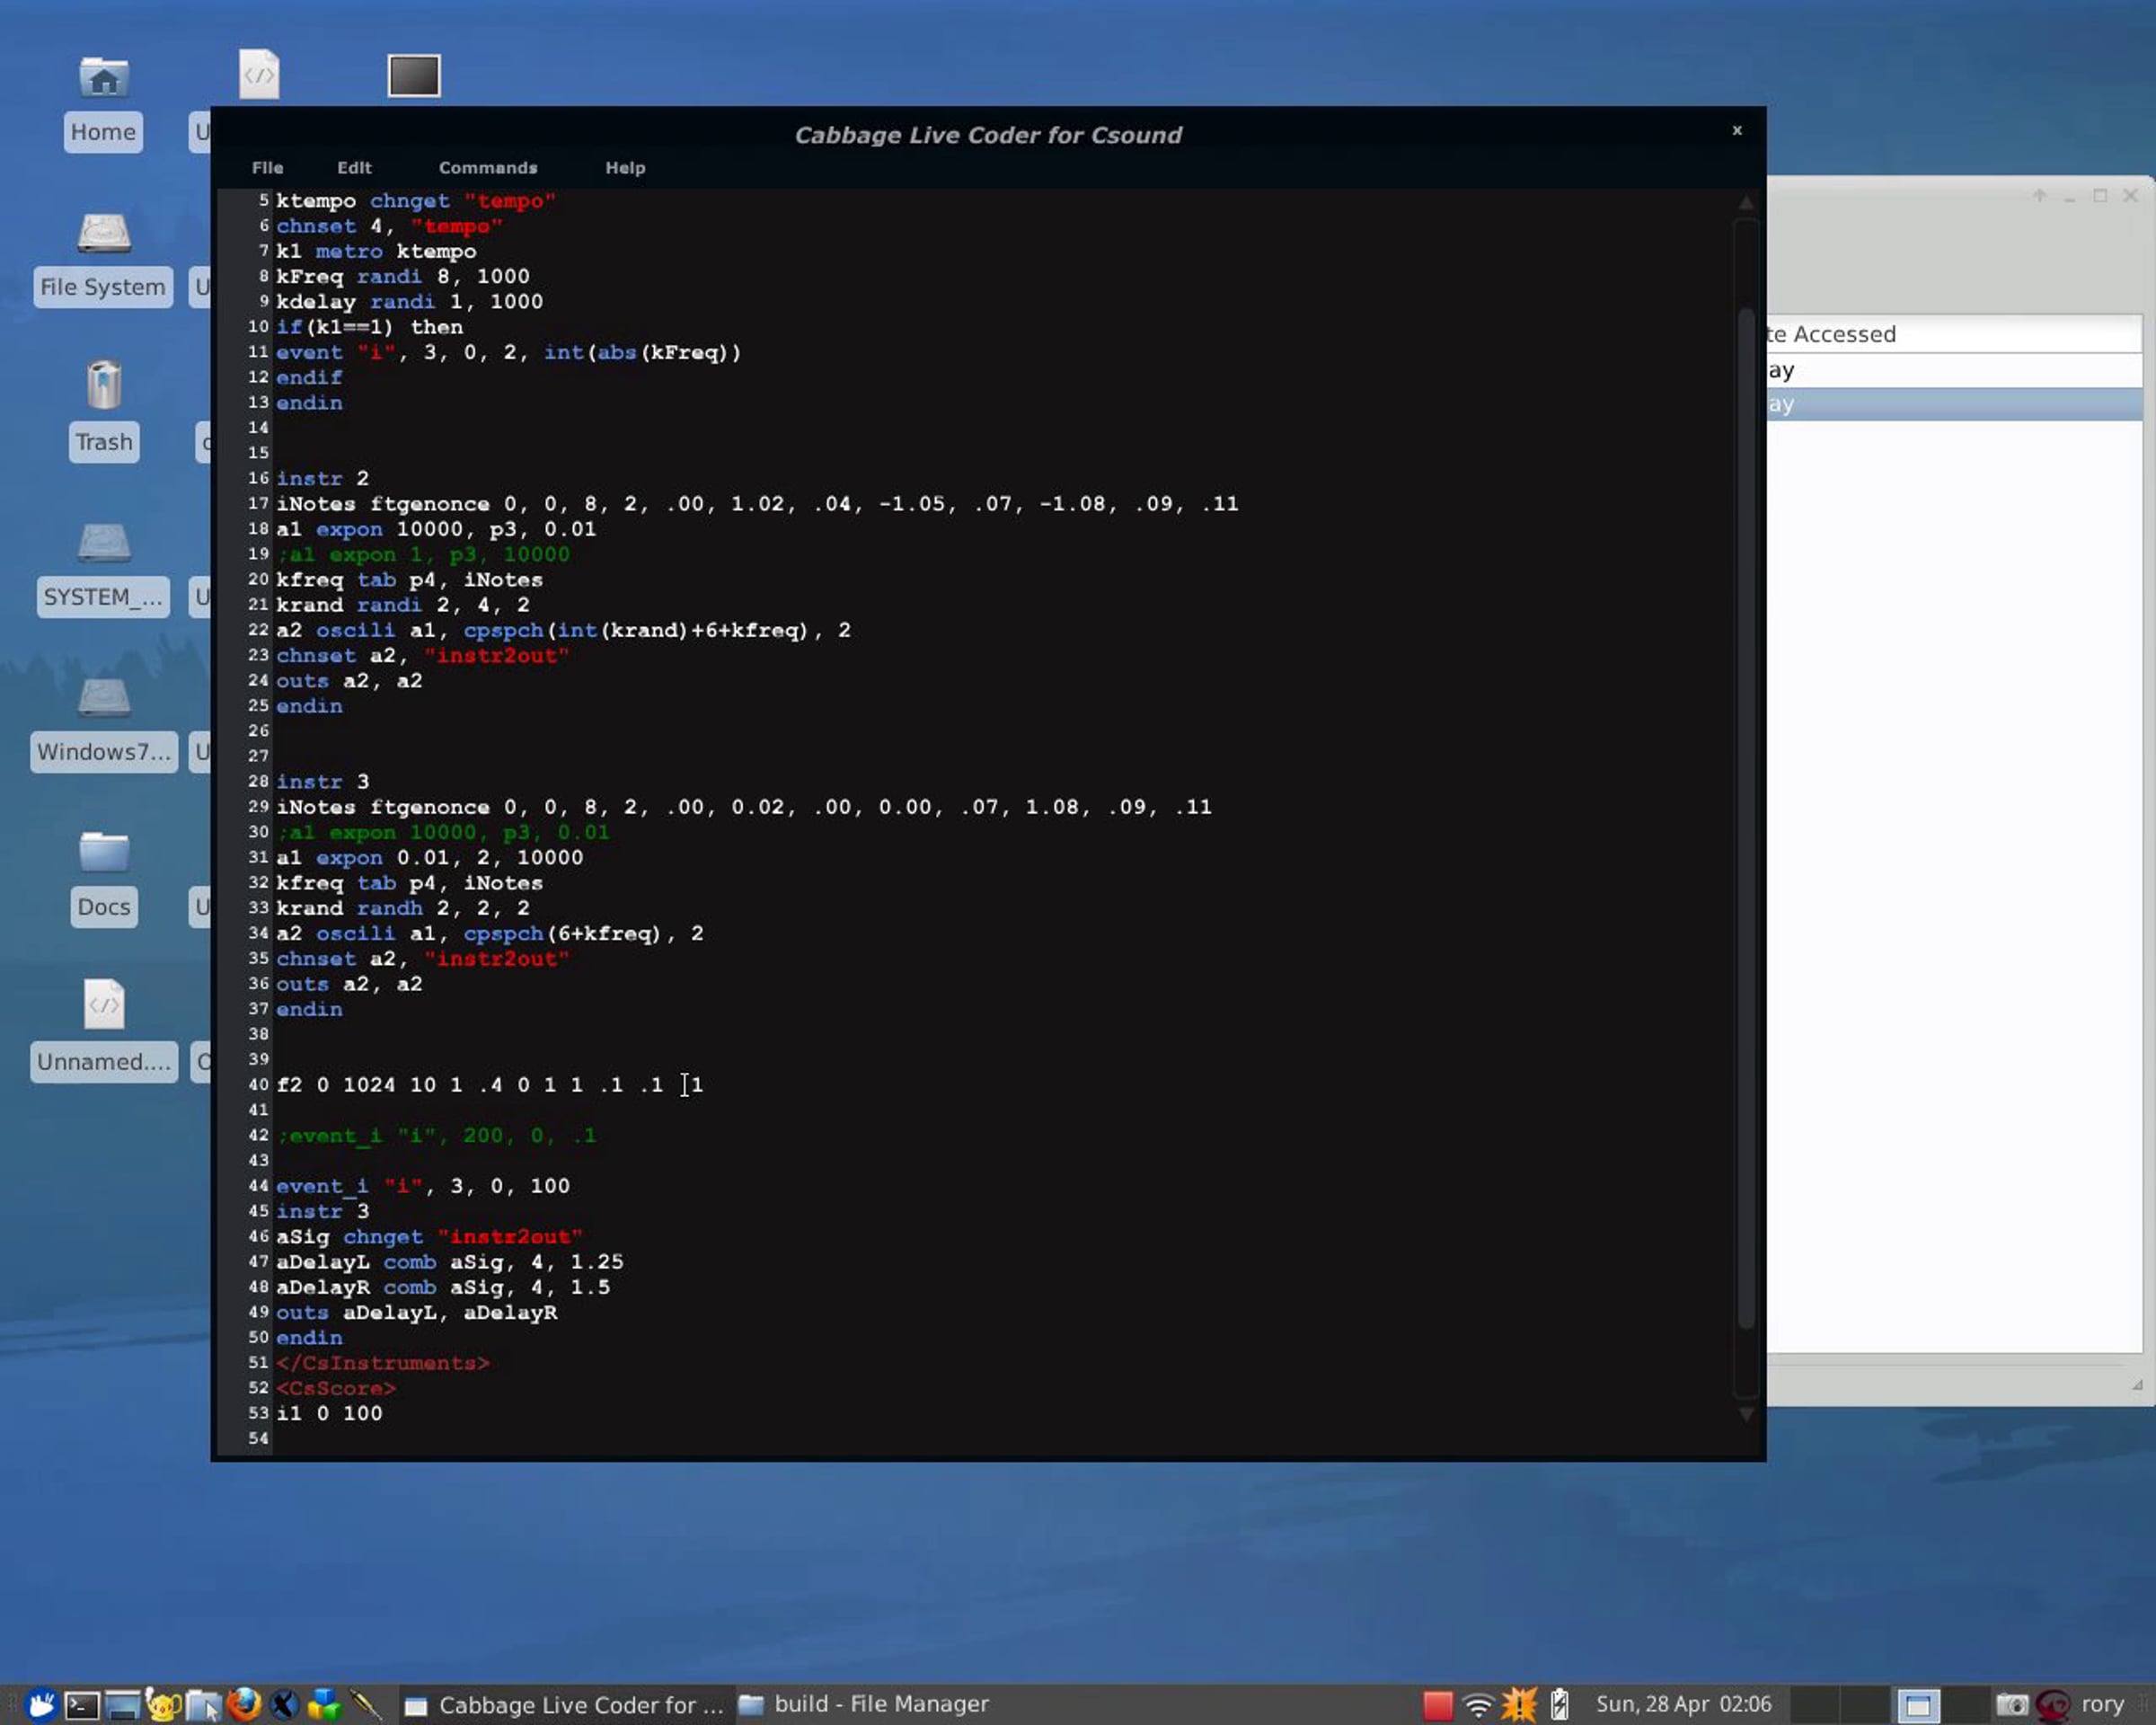2156x1725 pixels.
Task: Open the File menu in Cabbage
Action: click(267, 168)
